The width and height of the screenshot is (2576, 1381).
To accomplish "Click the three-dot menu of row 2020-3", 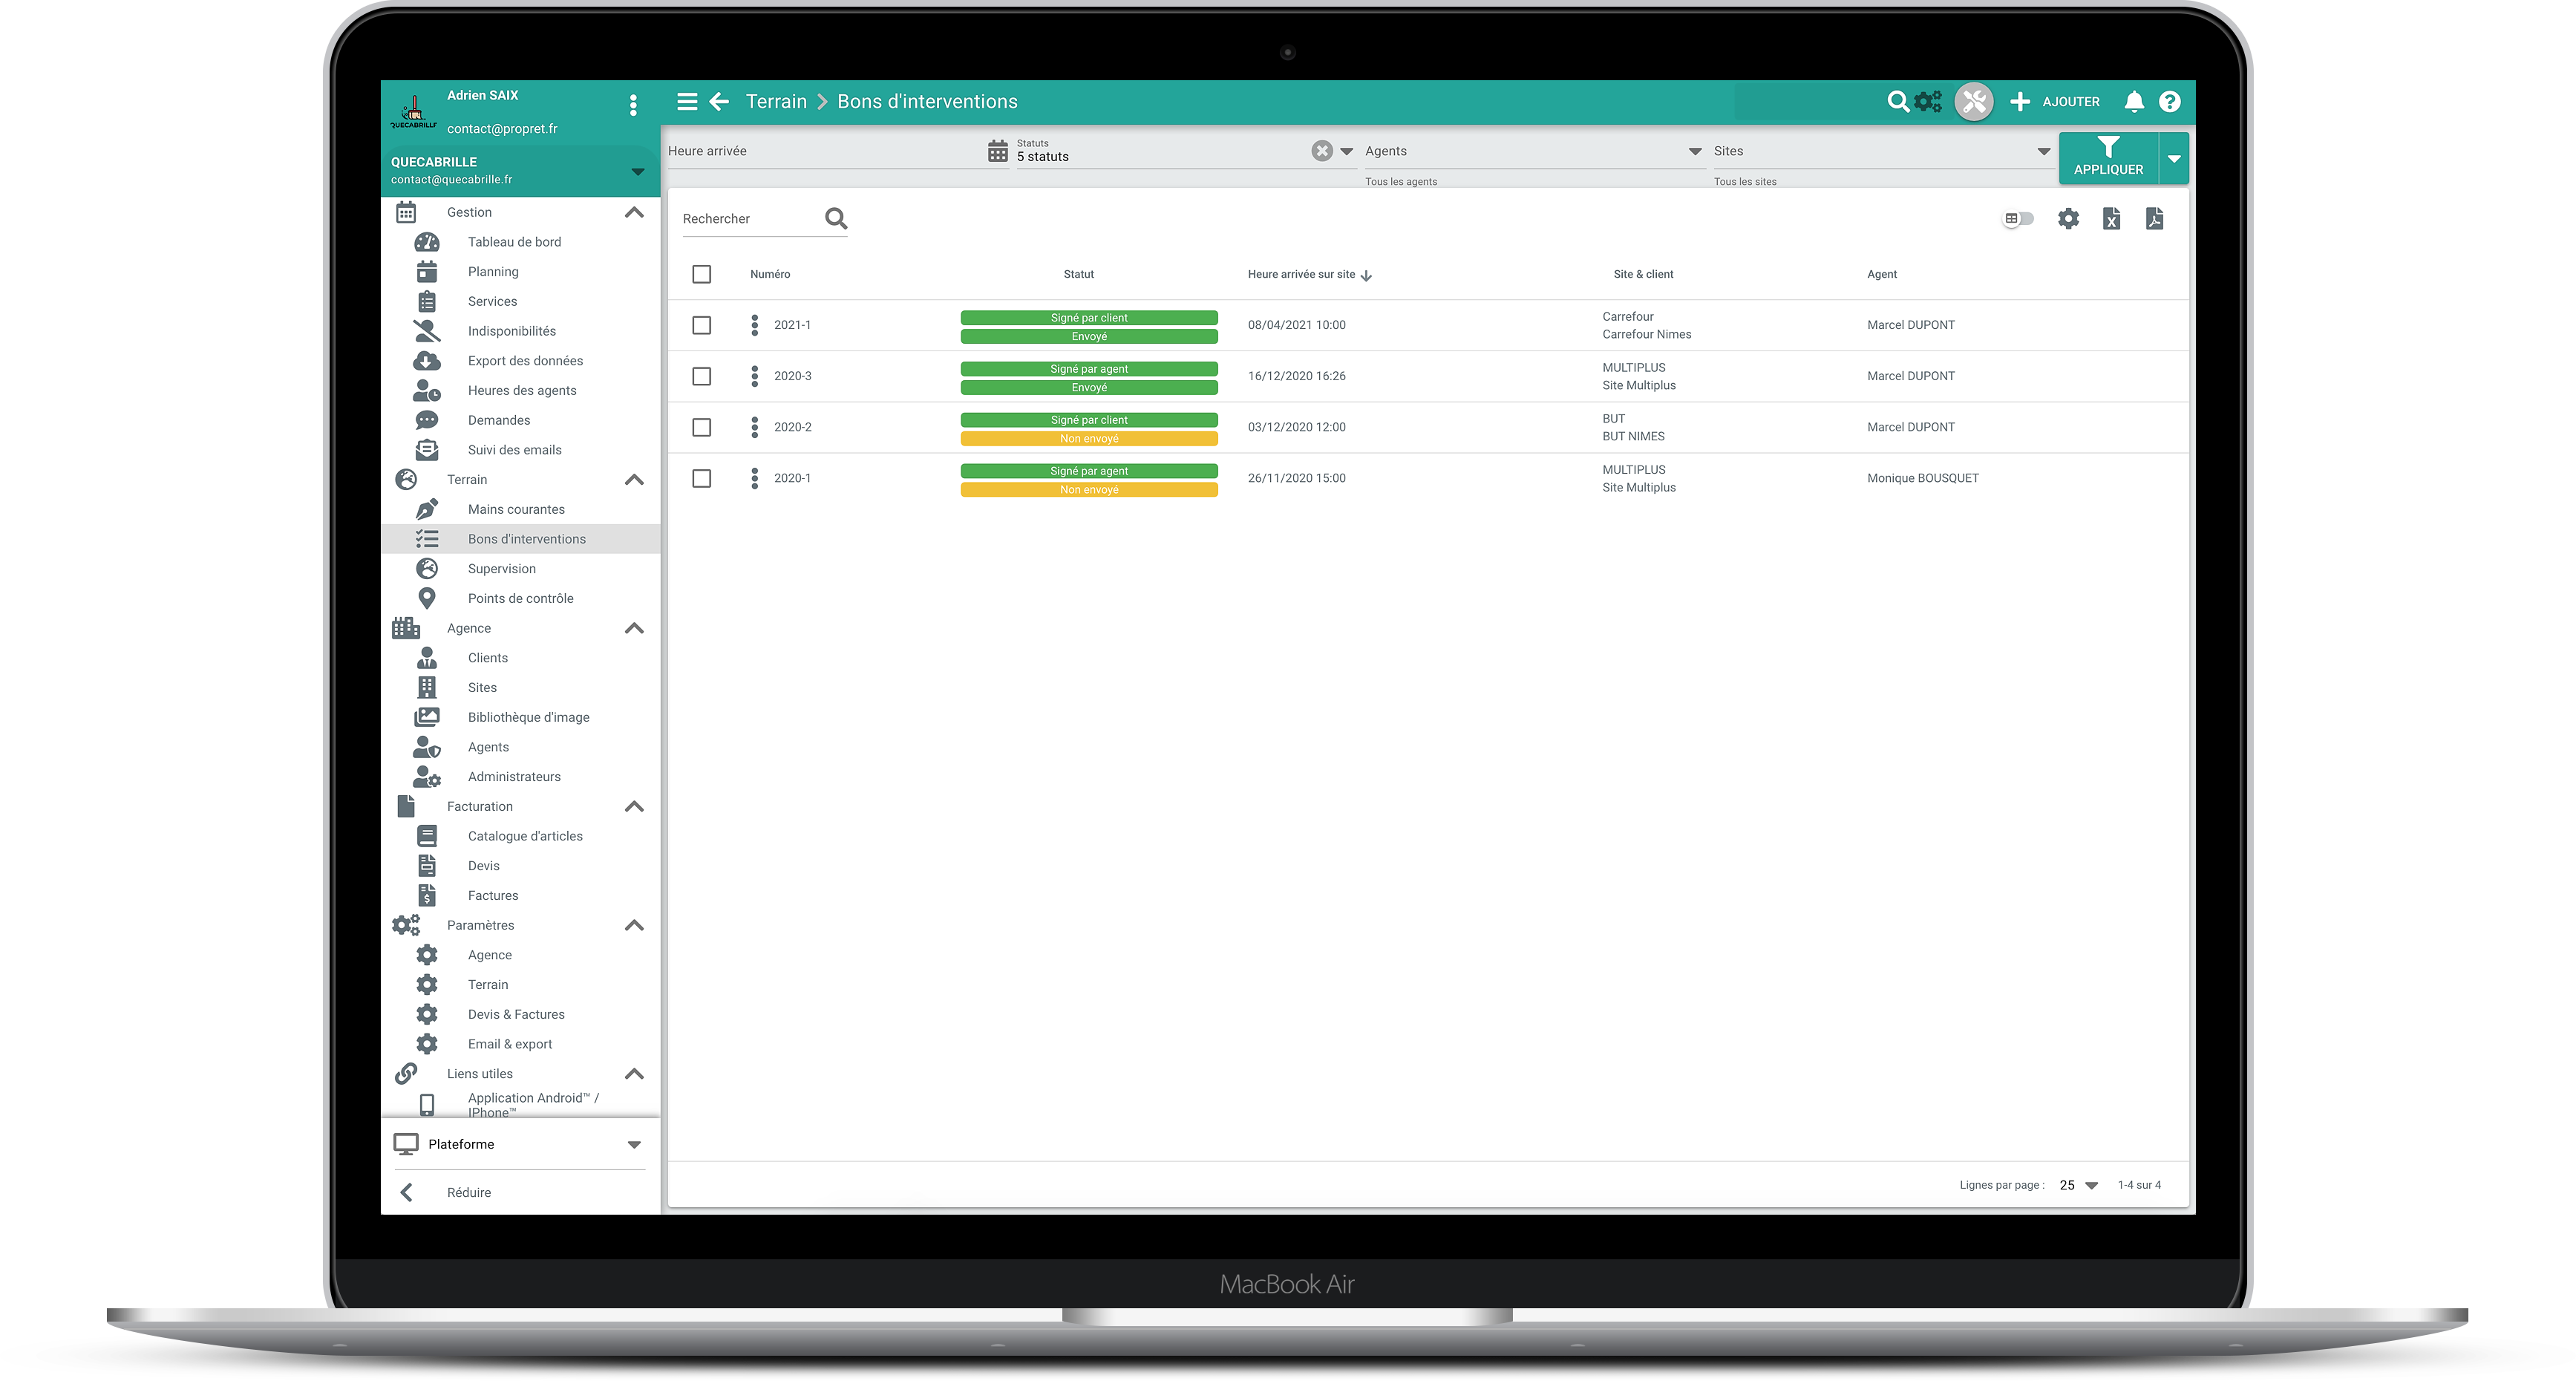I will coord(754,376).
